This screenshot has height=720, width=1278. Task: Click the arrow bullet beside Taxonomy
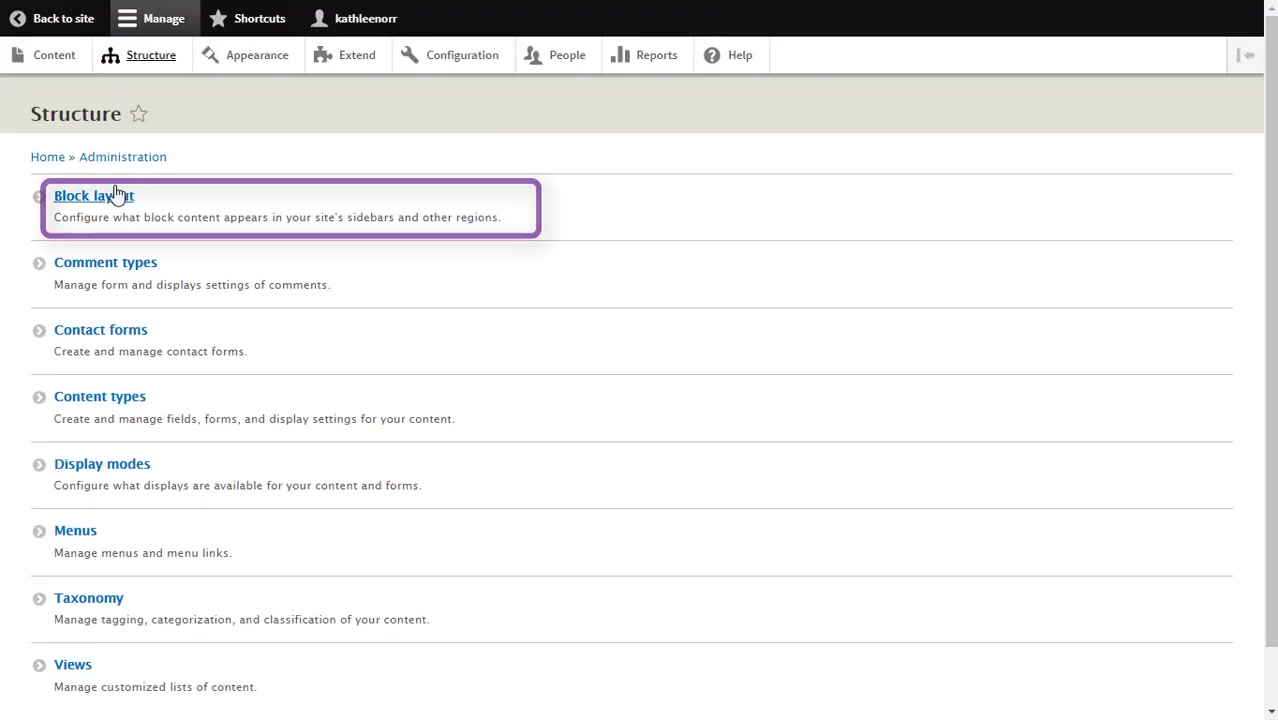pyautogui.click(x=39, y=598)
